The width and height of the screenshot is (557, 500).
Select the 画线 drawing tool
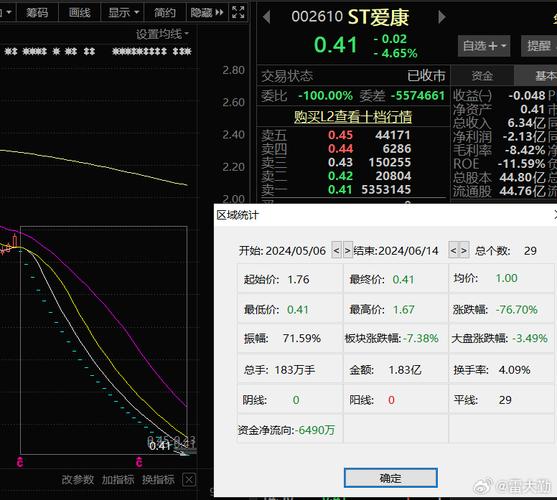[80, 13]
